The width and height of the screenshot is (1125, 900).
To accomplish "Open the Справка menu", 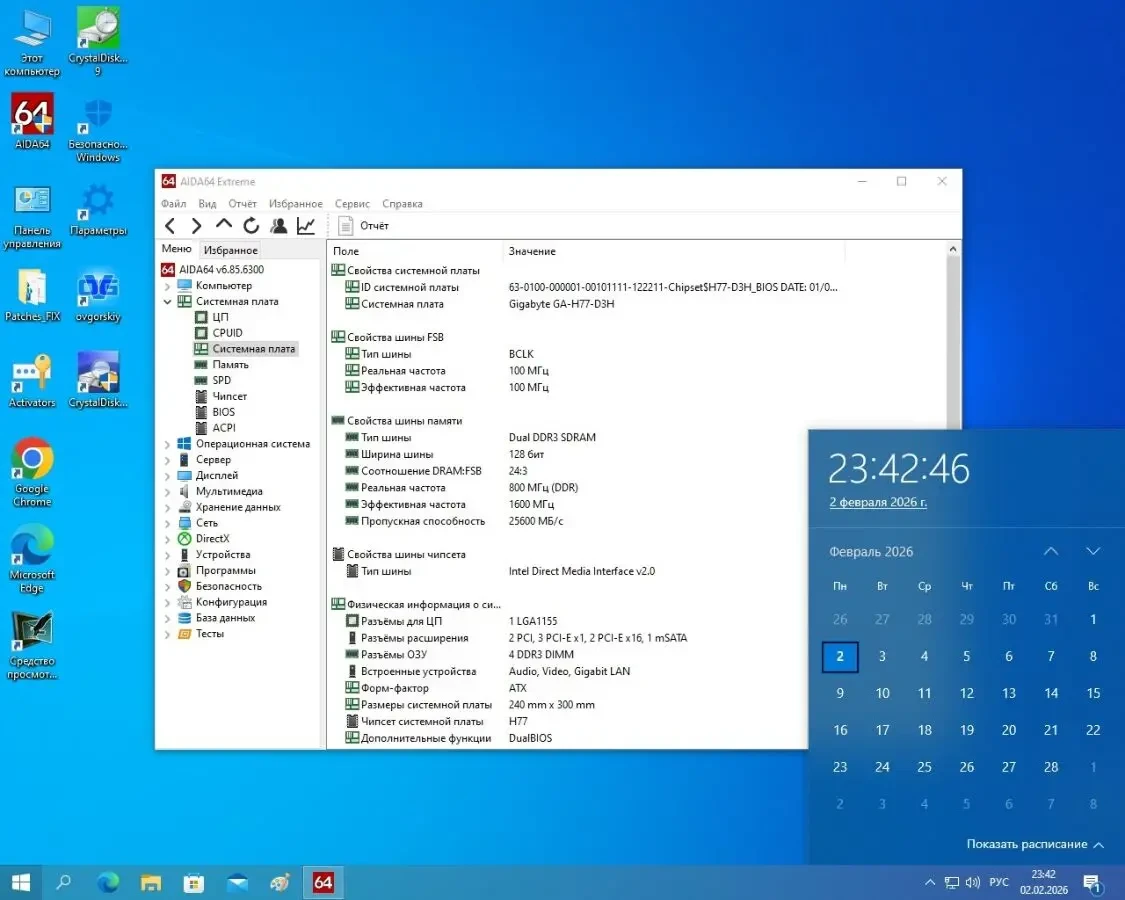I will [402, 204].
